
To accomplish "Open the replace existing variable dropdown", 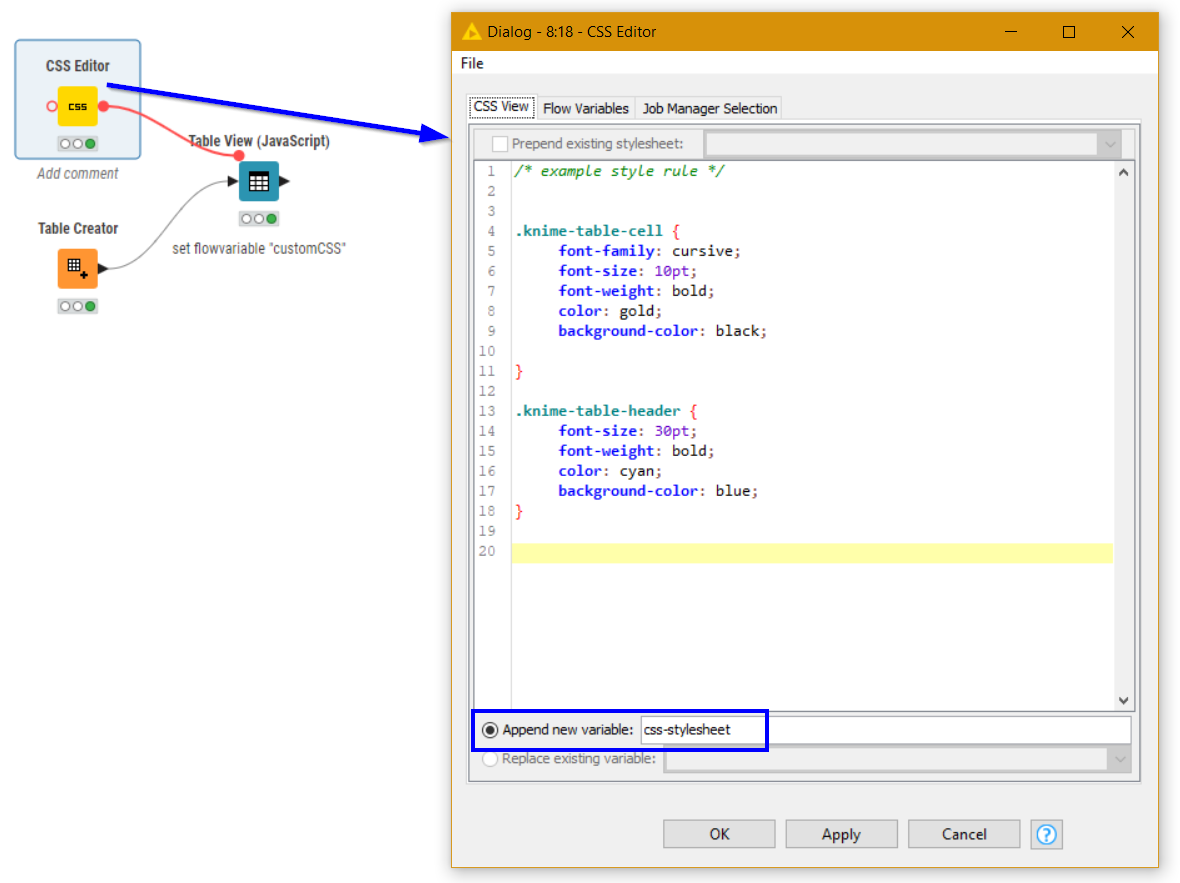I will pyautogui.click(x=1121, y=758).
